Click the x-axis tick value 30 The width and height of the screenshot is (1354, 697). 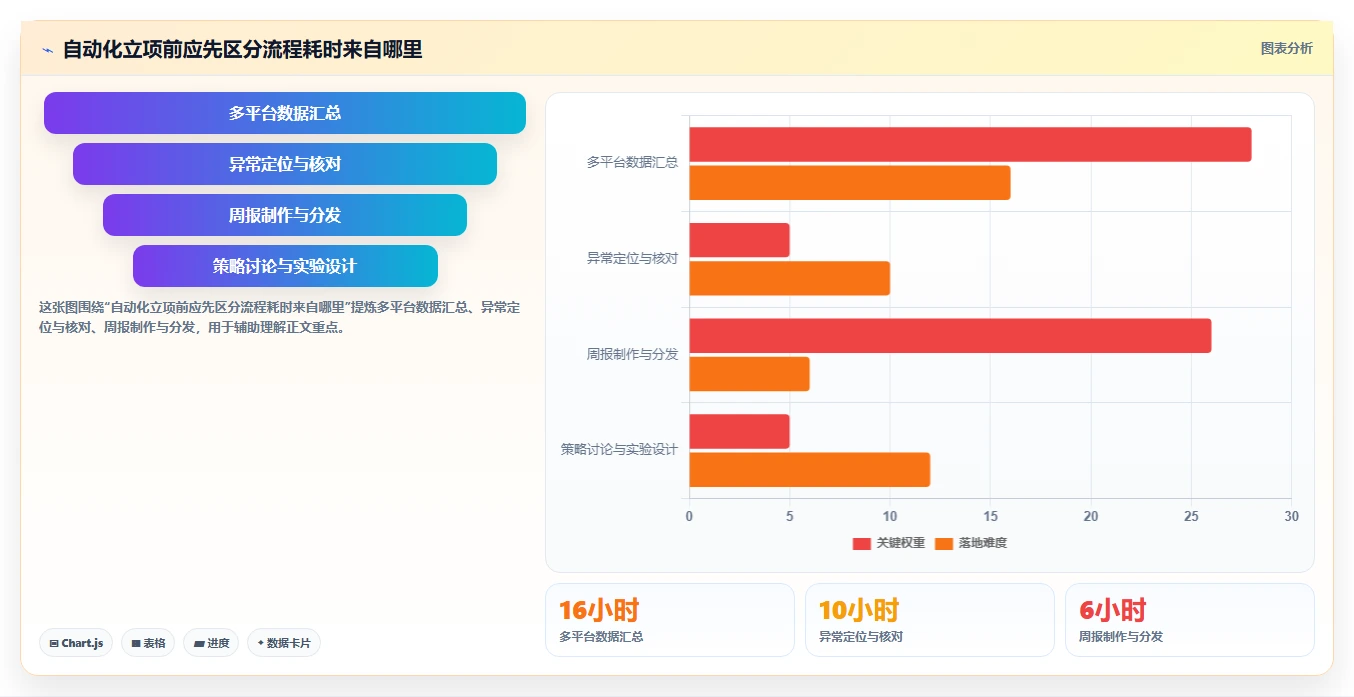1291,517
